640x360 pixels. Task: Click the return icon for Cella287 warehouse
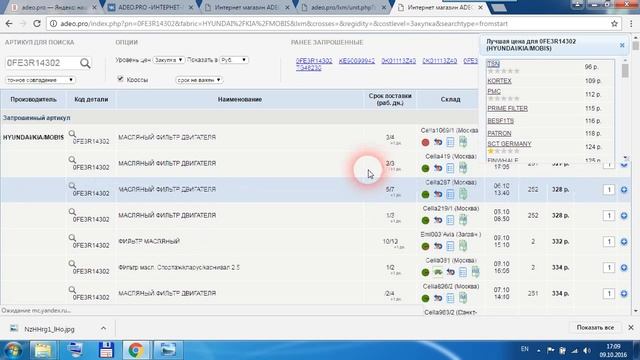[438, 194]
